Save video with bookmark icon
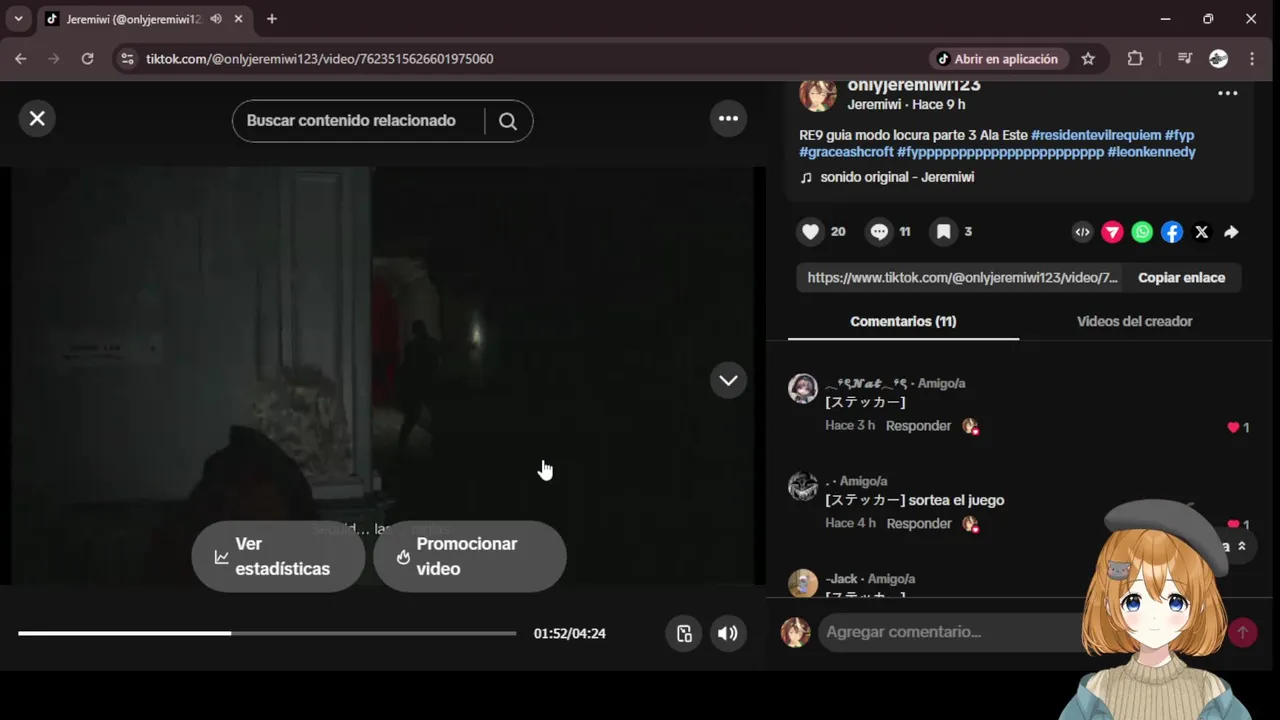Viewport: 1280px width, 720px height. point(943,232)
